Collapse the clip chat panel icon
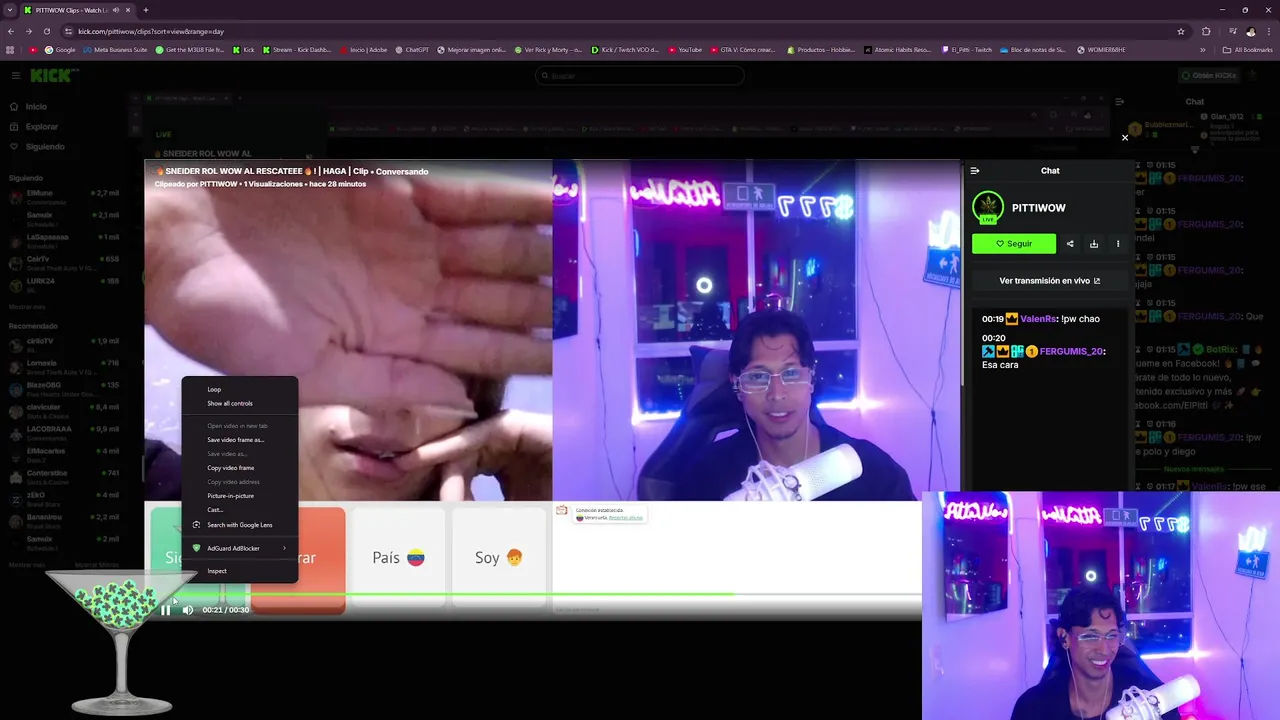The image size is (1280, 720). pyautogui.click(x=975, y=171)
